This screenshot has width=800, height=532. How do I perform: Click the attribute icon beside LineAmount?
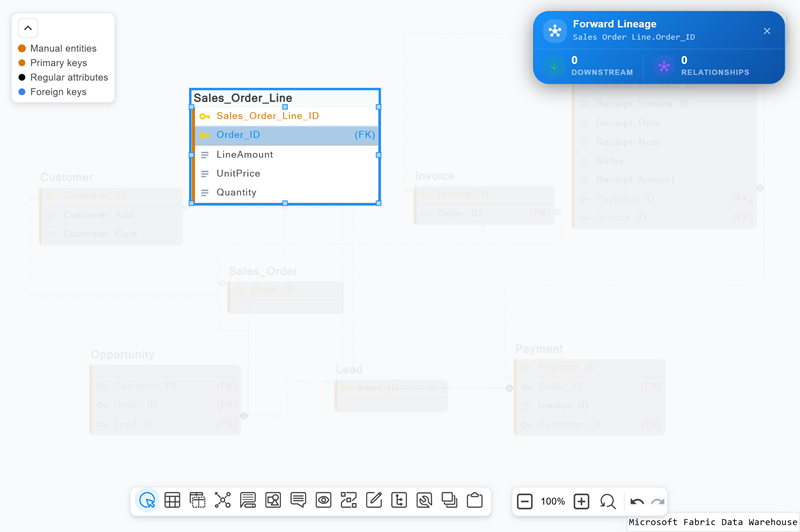[x=205, y=155]
